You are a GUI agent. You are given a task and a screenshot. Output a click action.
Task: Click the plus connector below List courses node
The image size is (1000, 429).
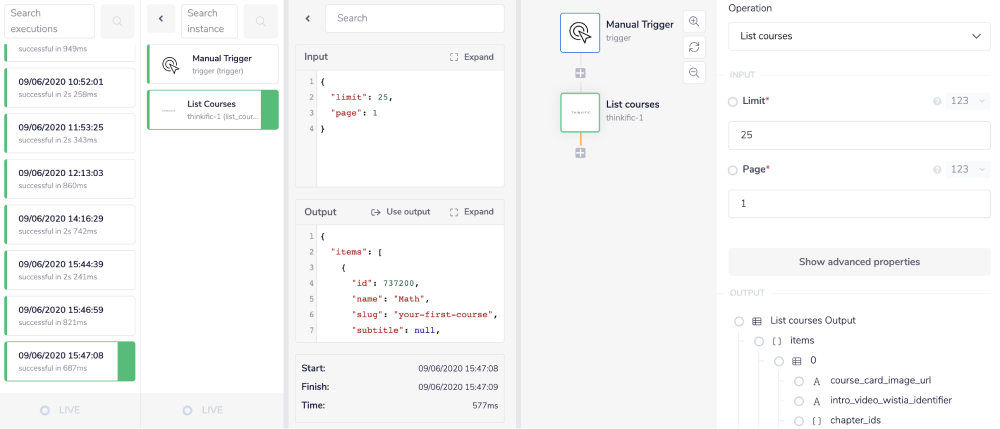pyautogui.click(x=580, y=153)
